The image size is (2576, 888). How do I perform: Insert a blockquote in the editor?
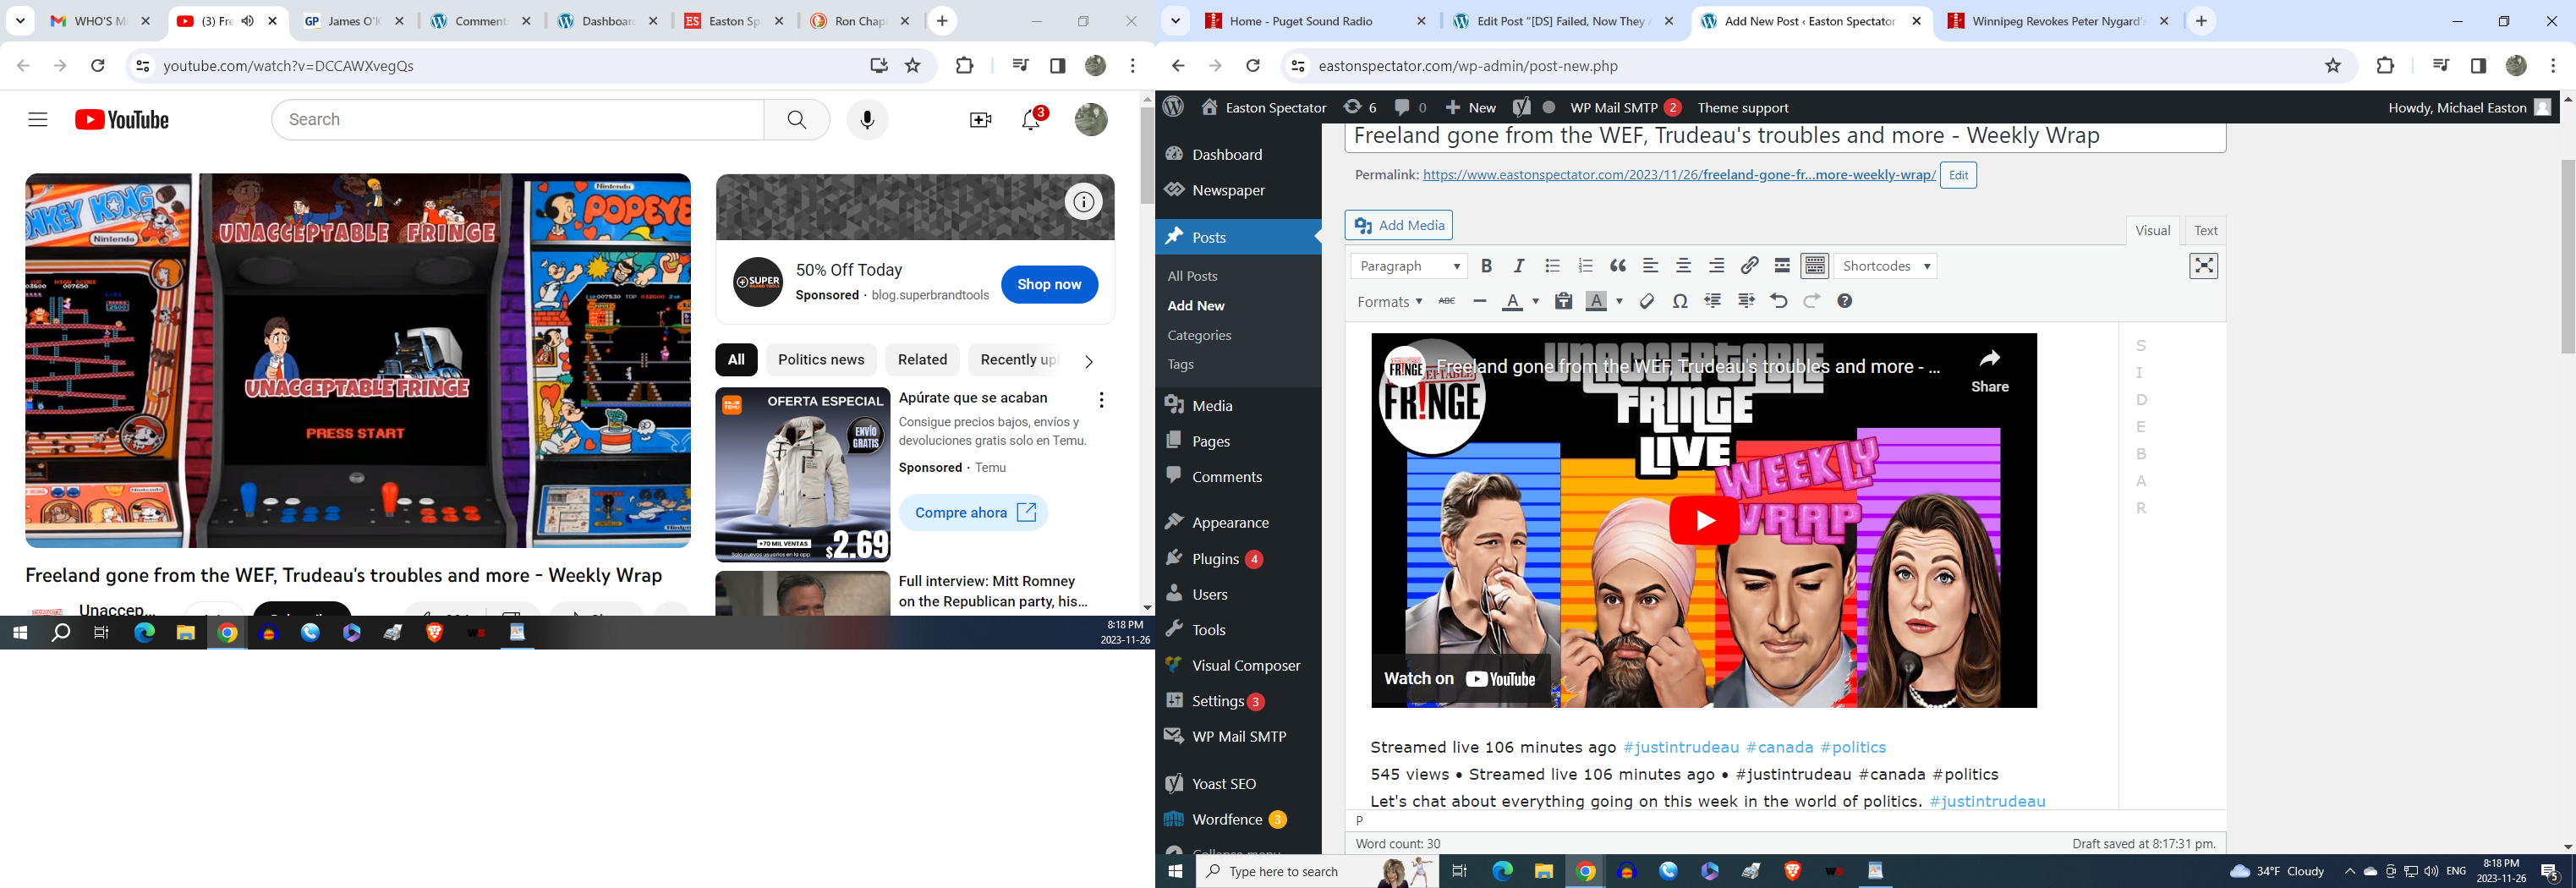point(1617,266)
